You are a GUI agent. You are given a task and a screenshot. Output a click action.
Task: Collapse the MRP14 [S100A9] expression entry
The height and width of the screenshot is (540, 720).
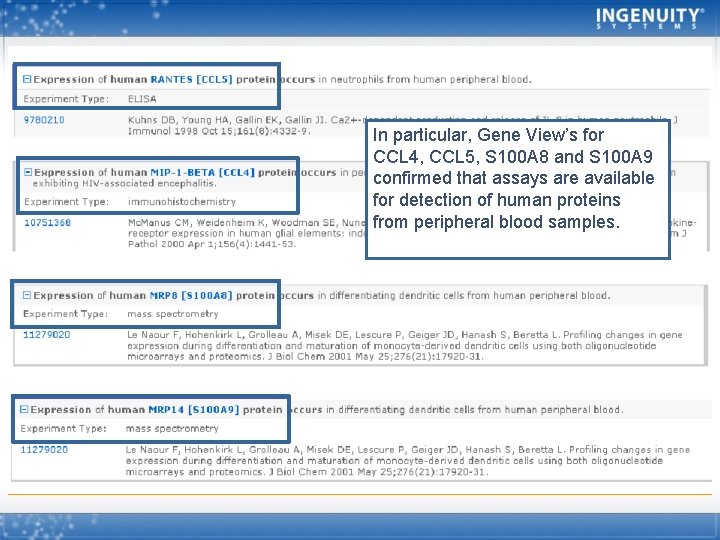[24, 409]
